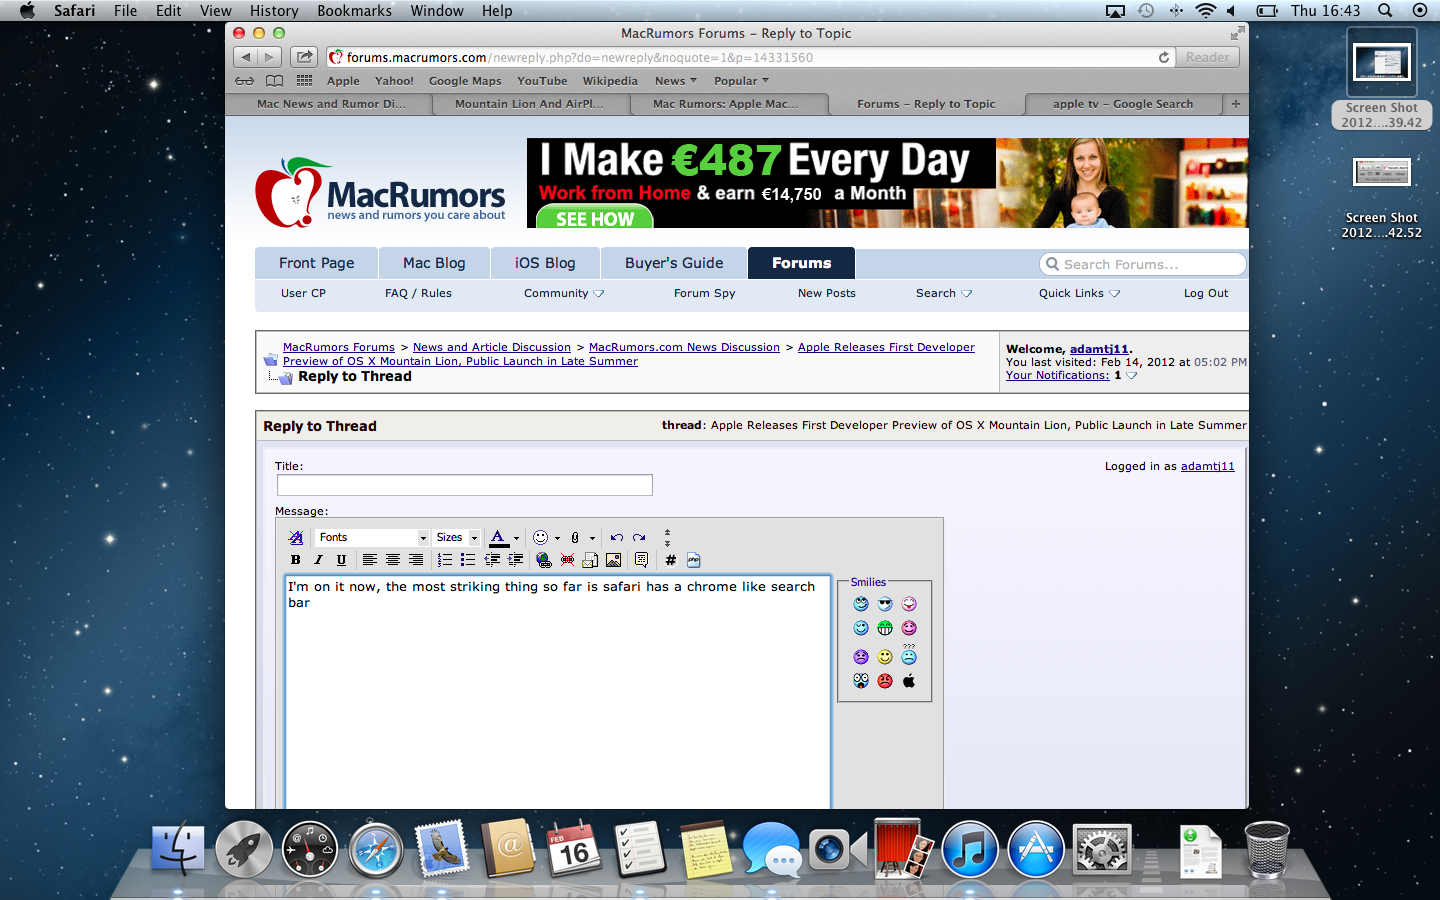The width and height of the screenshot is (1440, 900).
Task: Click the Title input field
Action: tap(465, 485)
